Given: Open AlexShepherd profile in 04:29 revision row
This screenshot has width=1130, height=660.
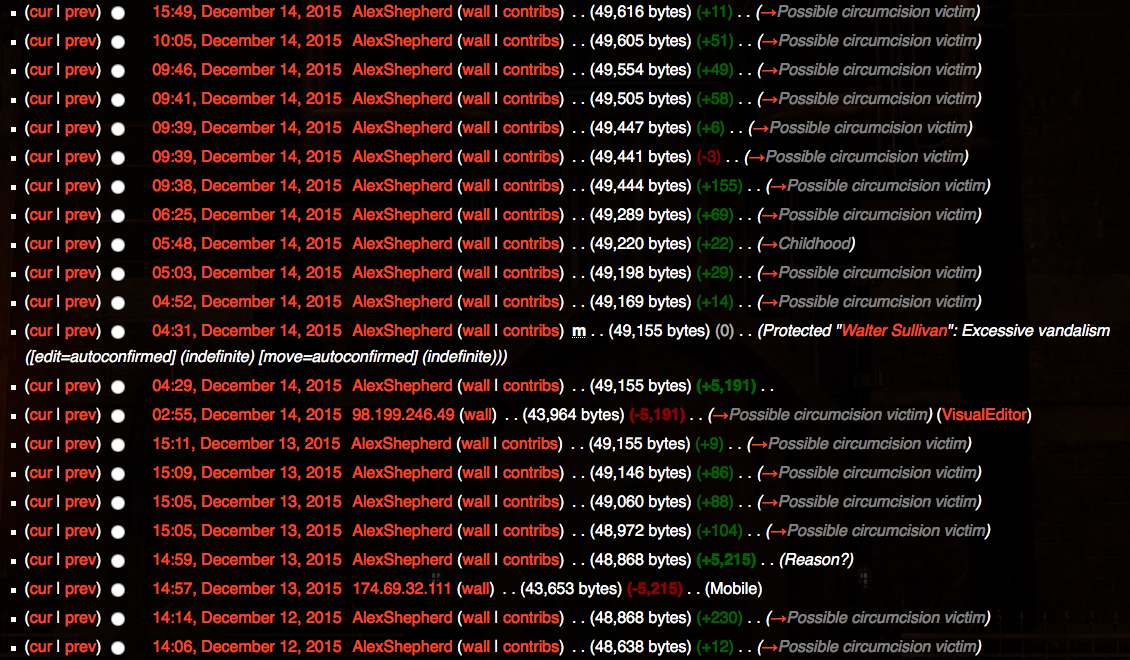Looking at the screenshot, I should coord(402,386).
